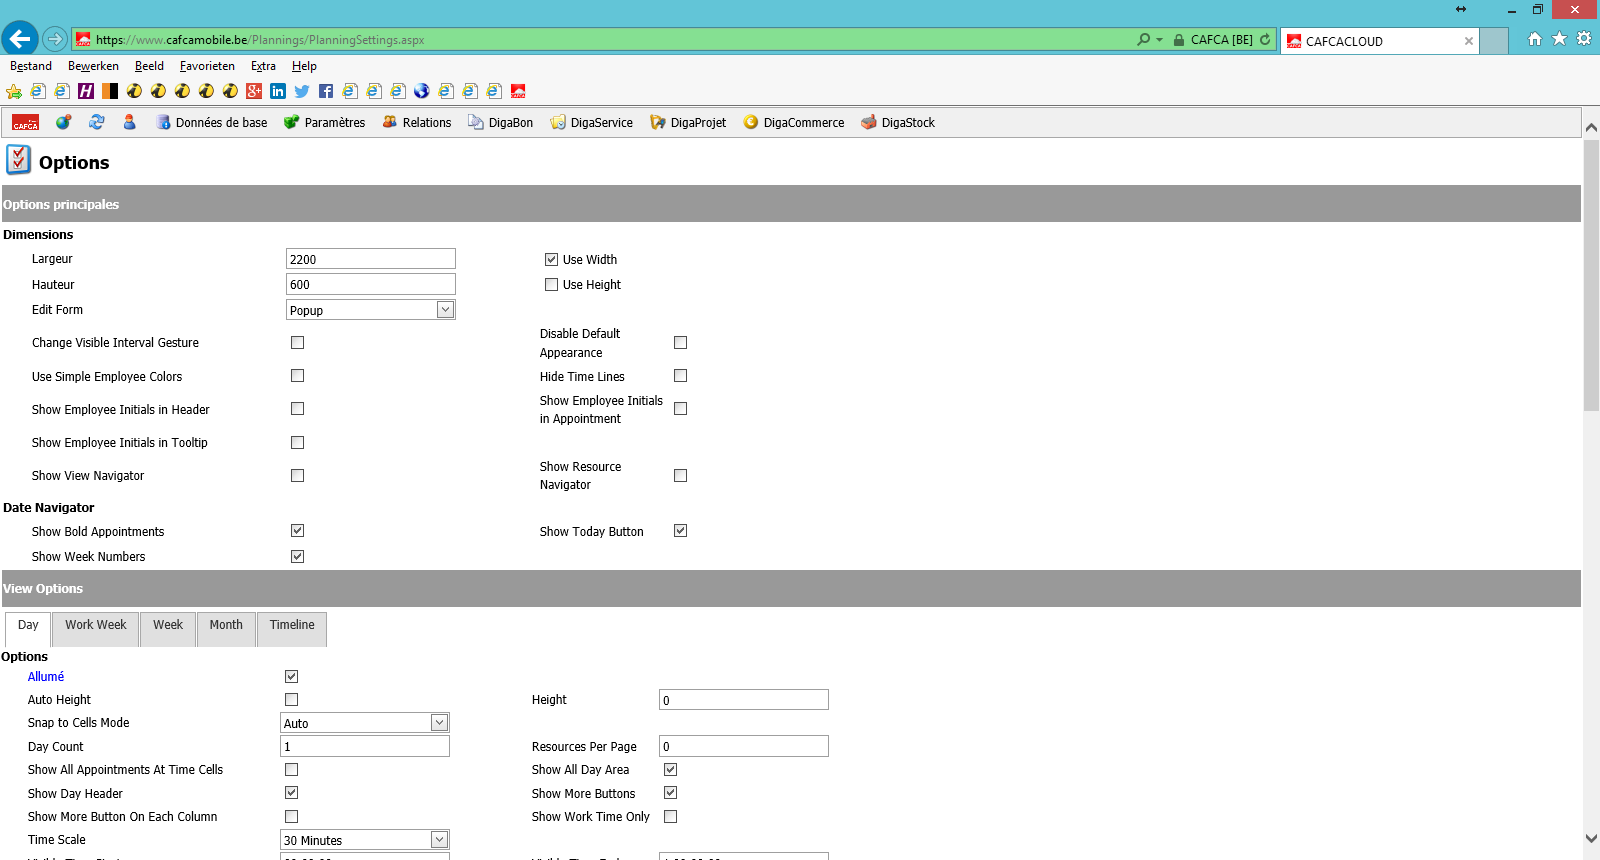
Task: Open the Facebook favorite
Action: 326,91
